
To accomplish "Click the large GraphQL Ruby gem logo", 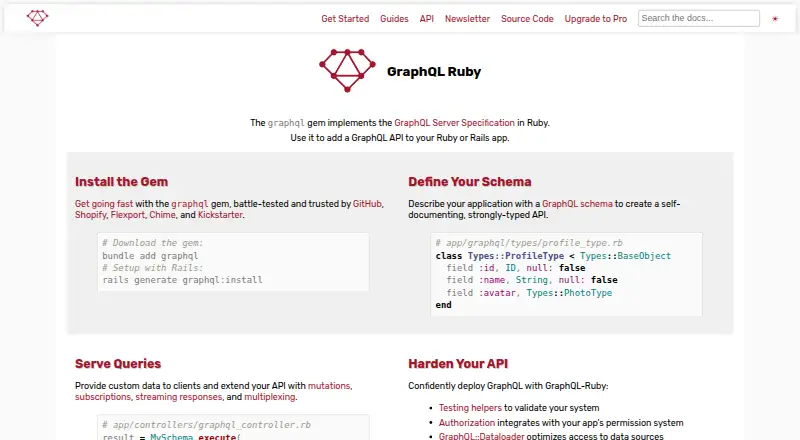I will point(347,70).
